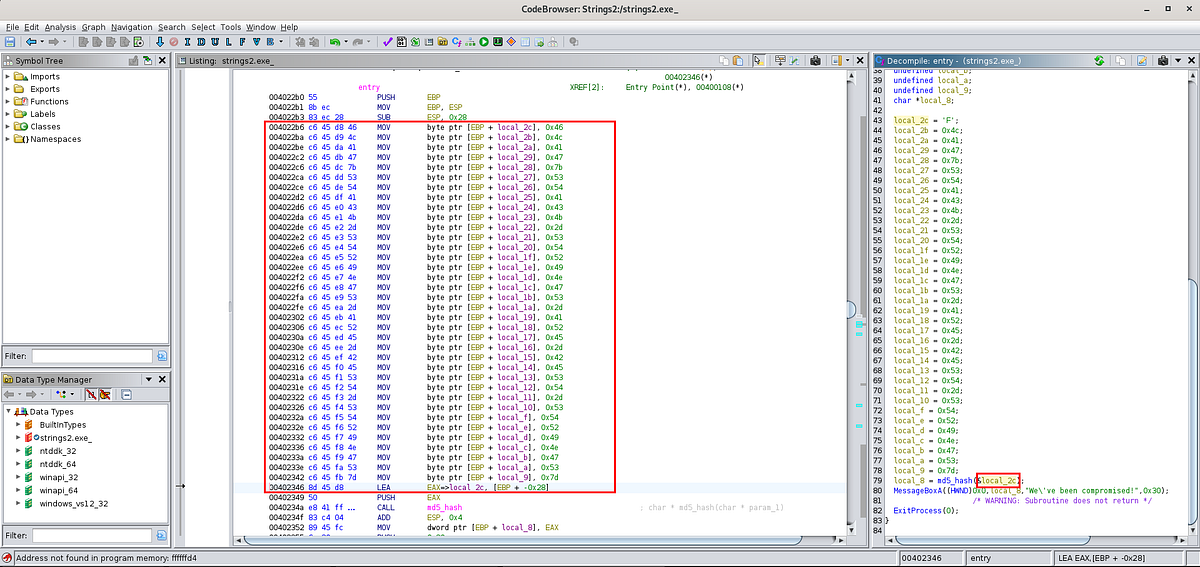1200x567 pixels.
Task: Open the Tools menu
Action: 230,26
